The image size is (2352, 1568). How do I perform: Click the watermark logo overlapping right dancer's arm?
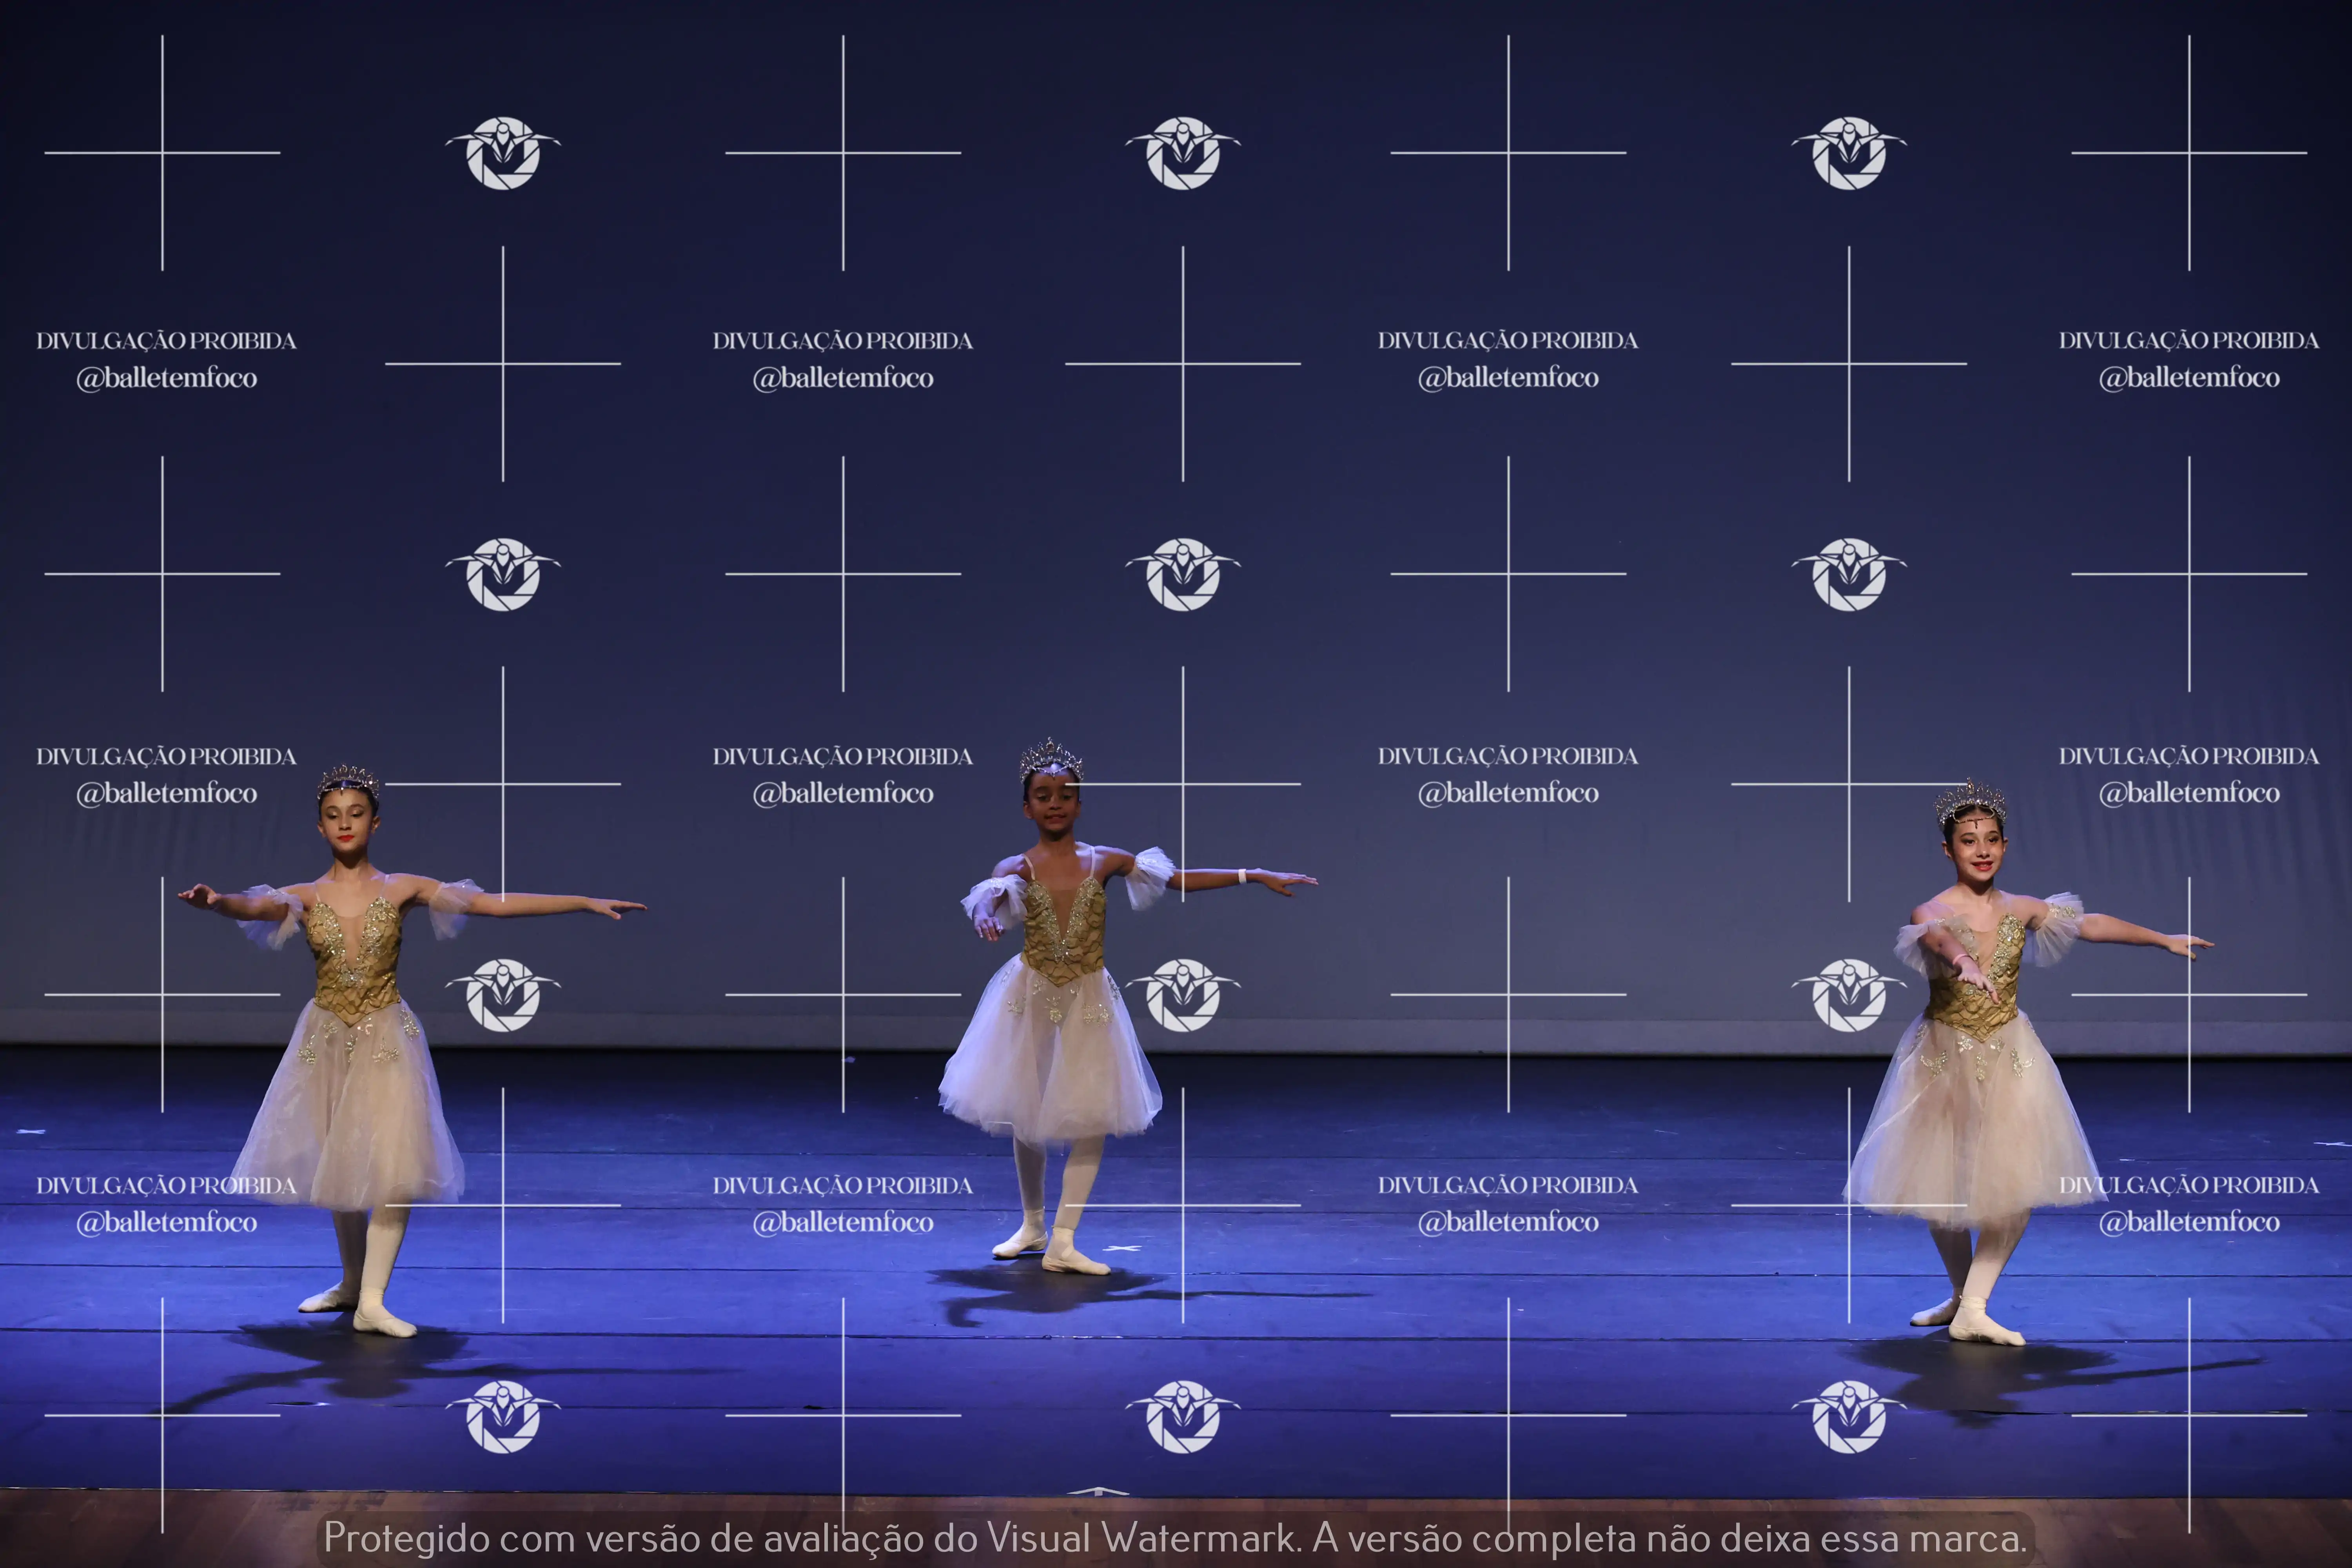[1849, 995]
